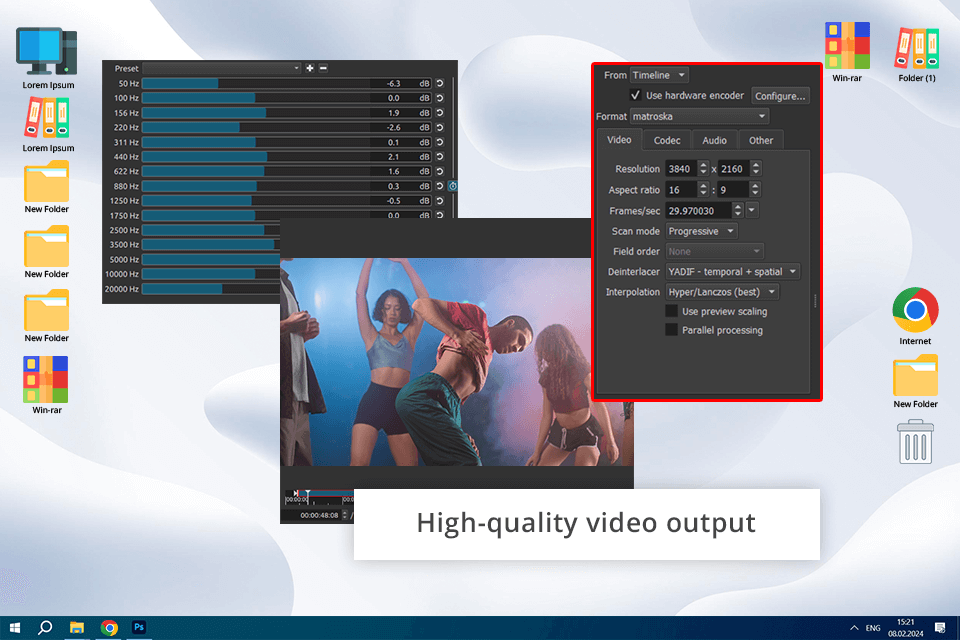Open taskbar Search magnifier
This screenshot has width=960, height=640.
point(45,628)
